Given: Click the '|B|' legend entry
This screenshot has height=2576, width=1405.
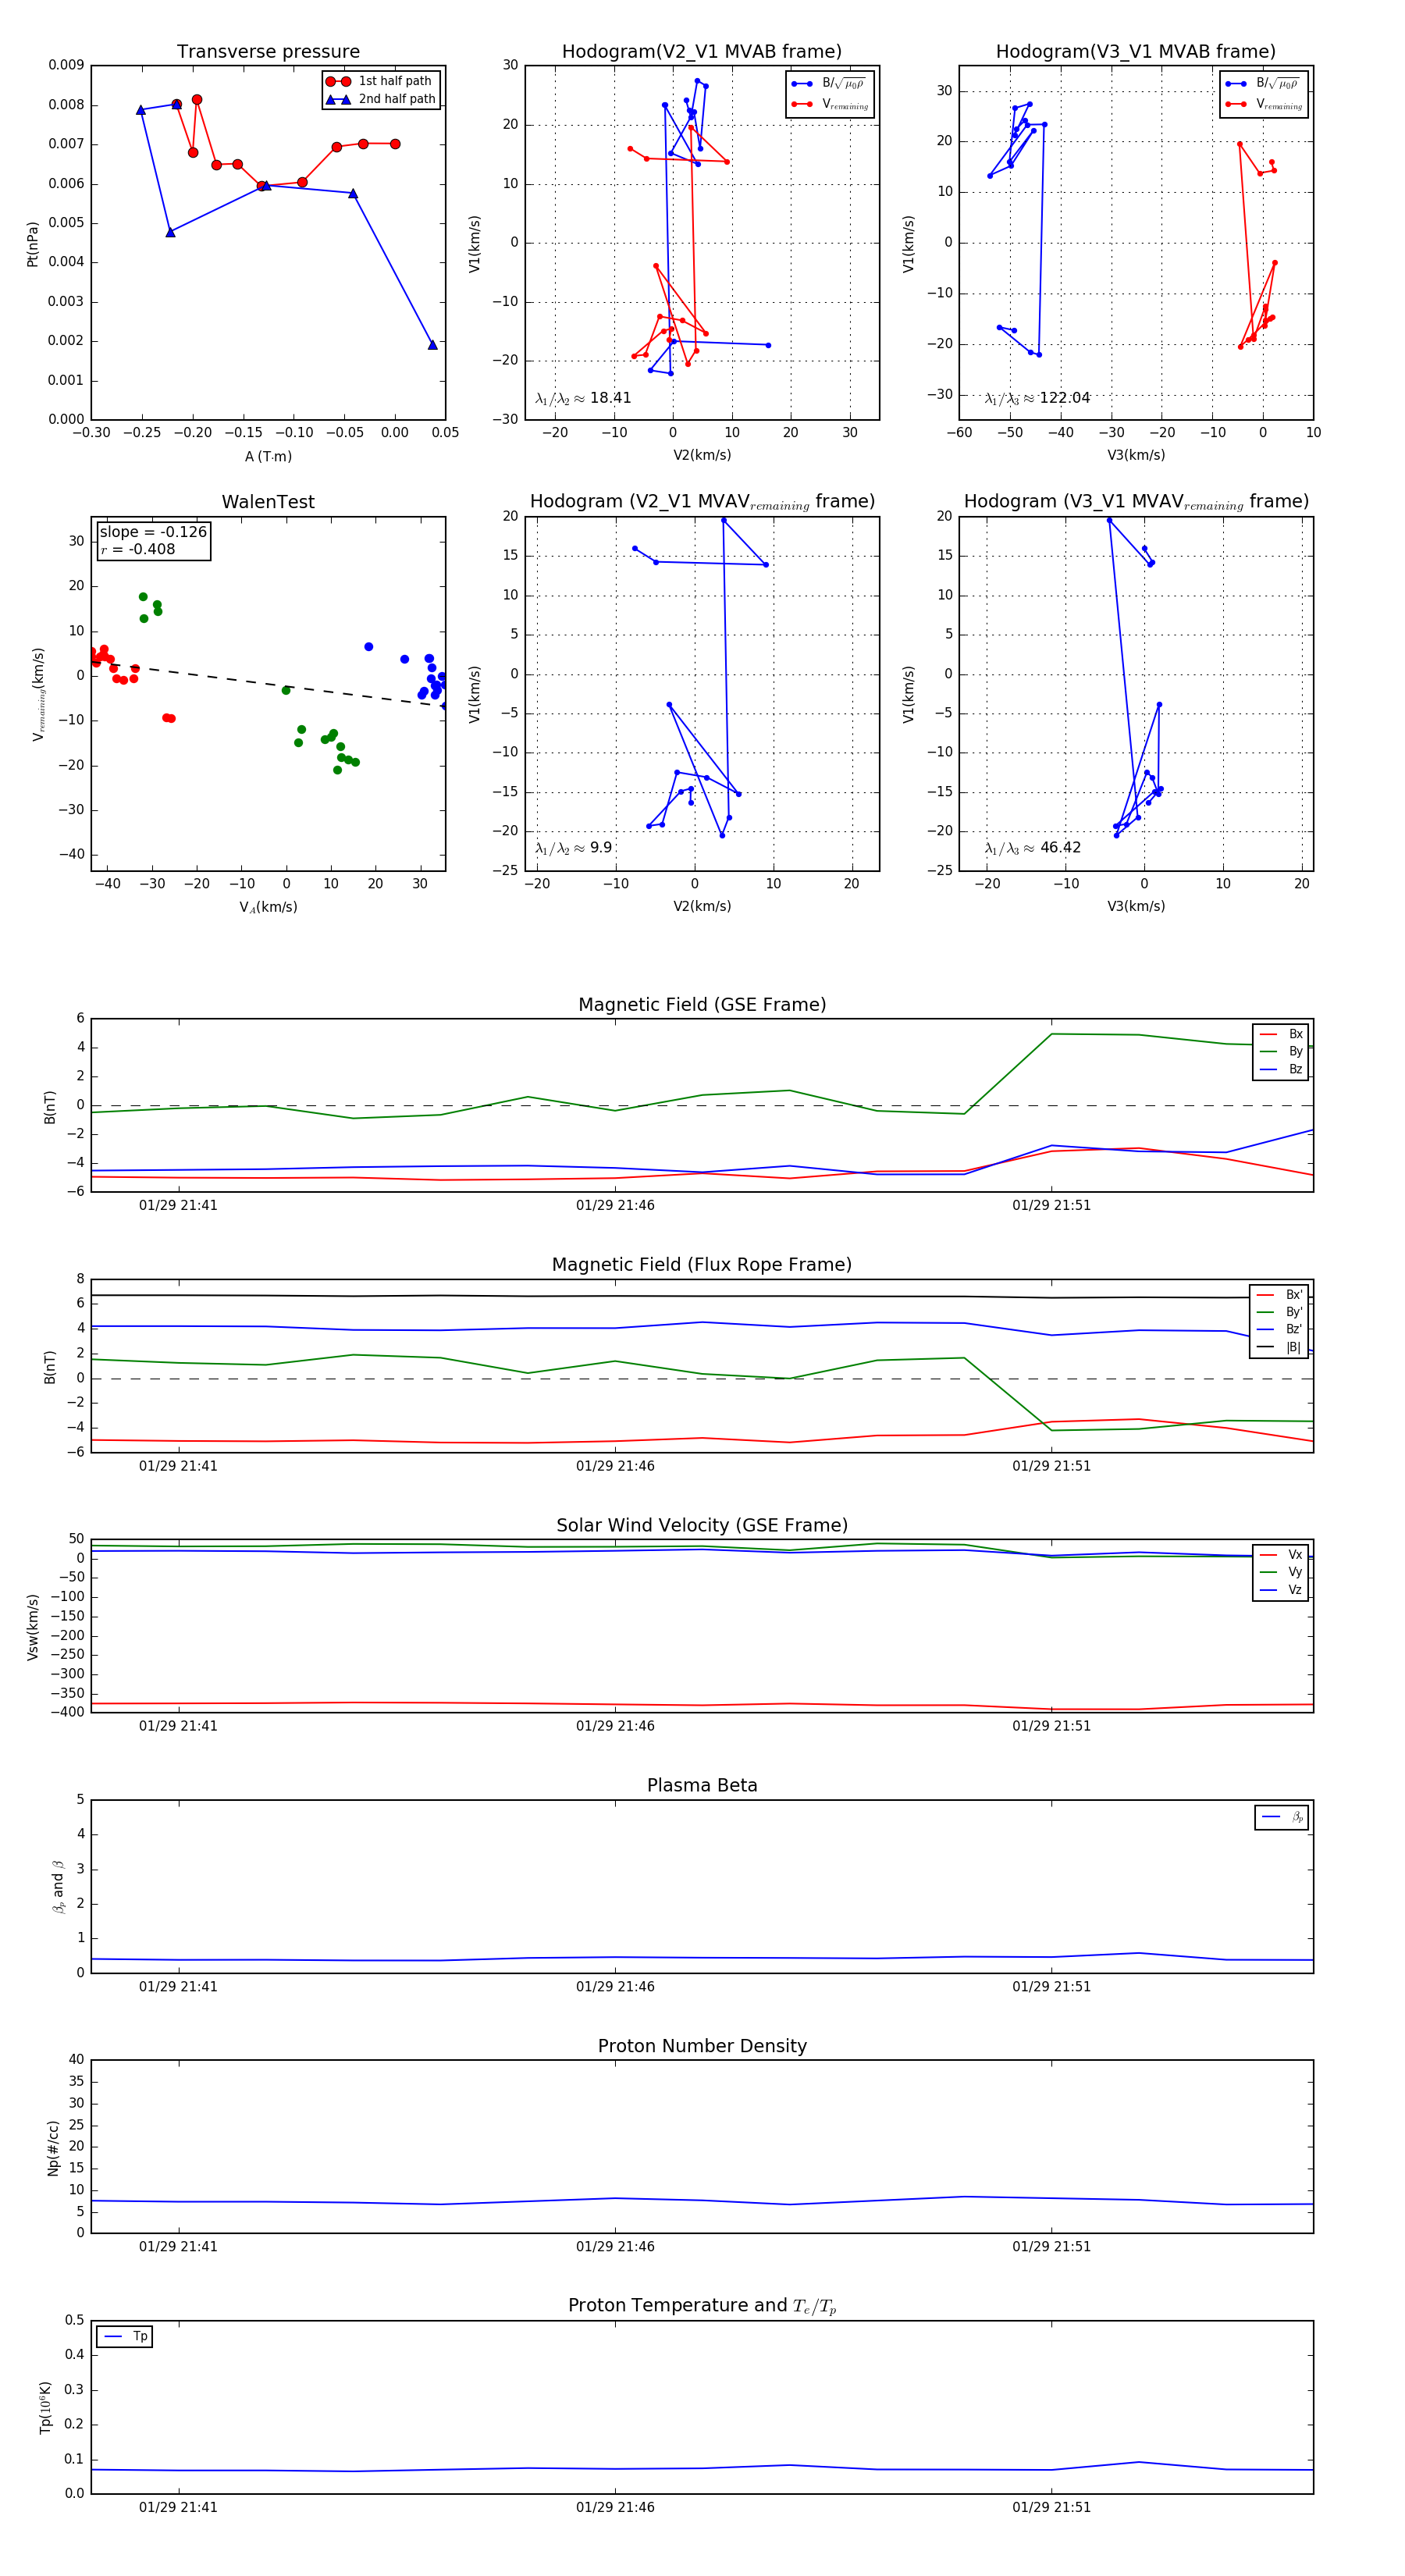Looking at the screenshot, I should [1279, 1347].
